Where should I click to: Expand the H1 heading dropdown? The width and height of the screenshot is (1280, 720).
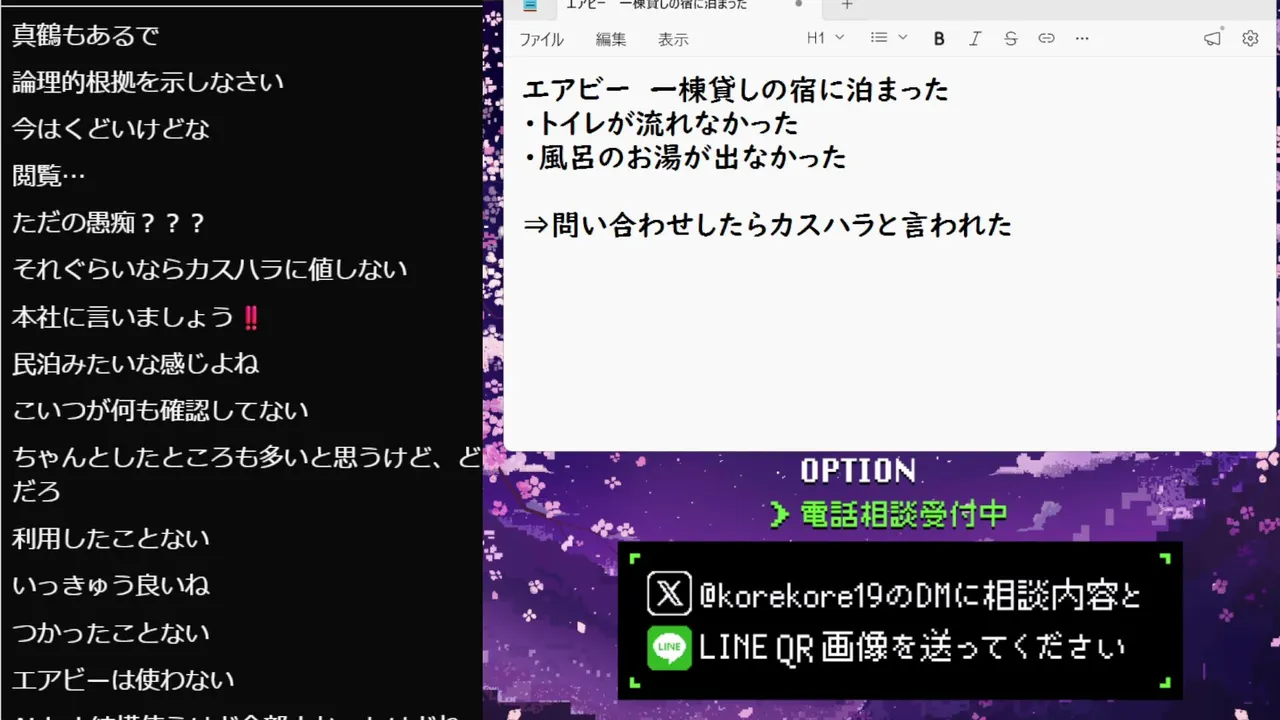tap(826, 38)
